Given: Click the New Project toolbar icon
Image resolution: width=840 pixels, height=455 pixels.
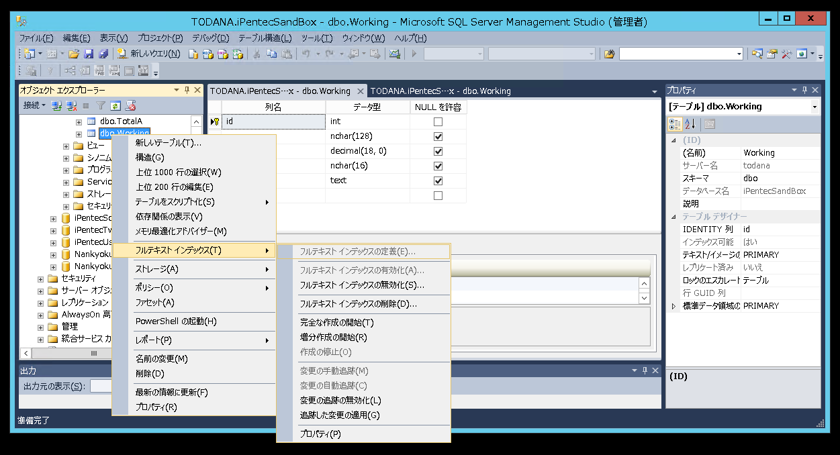Looking at the screenshot, I should click(x=29, y=54).
